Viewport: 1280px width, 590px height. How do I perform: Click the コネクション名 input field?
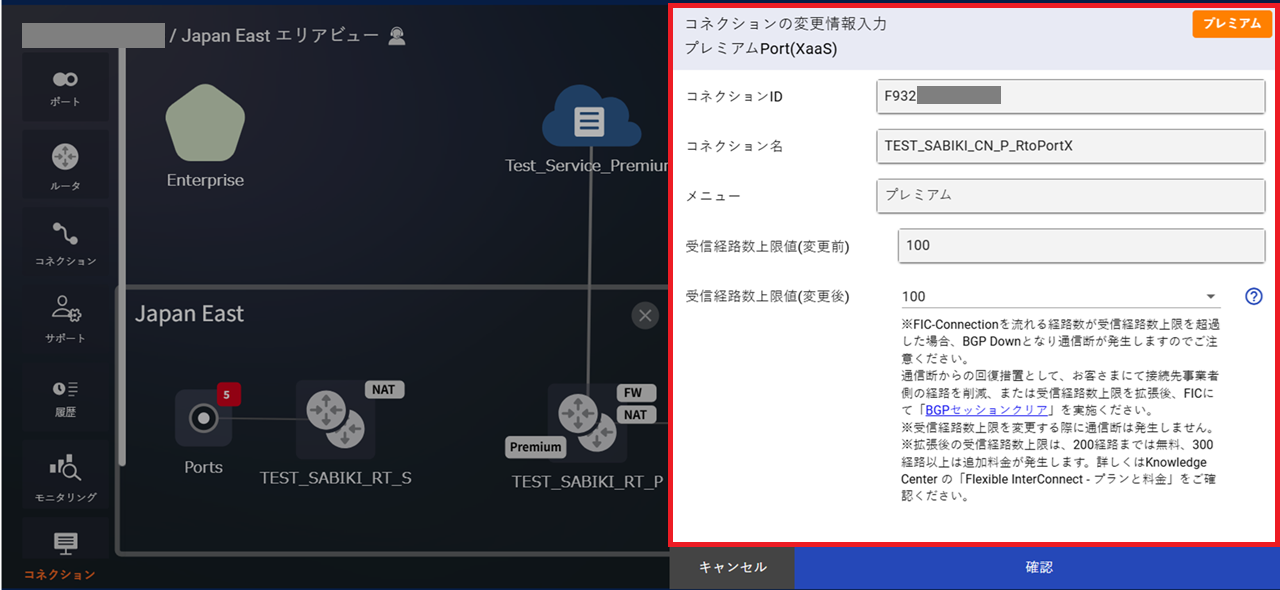tap(1070, 146)
